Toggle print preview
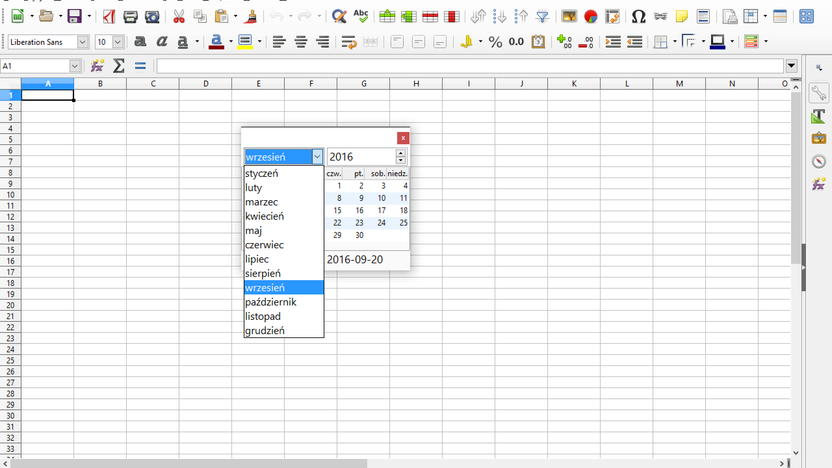Screen dimensions: 832x468 tap(152, 16)
